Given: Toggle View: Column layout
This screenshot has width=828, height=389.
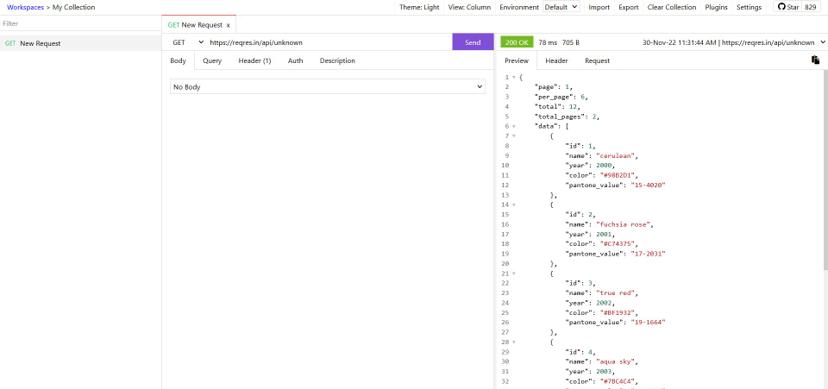Looking at the screenshot, I should 469,7.
